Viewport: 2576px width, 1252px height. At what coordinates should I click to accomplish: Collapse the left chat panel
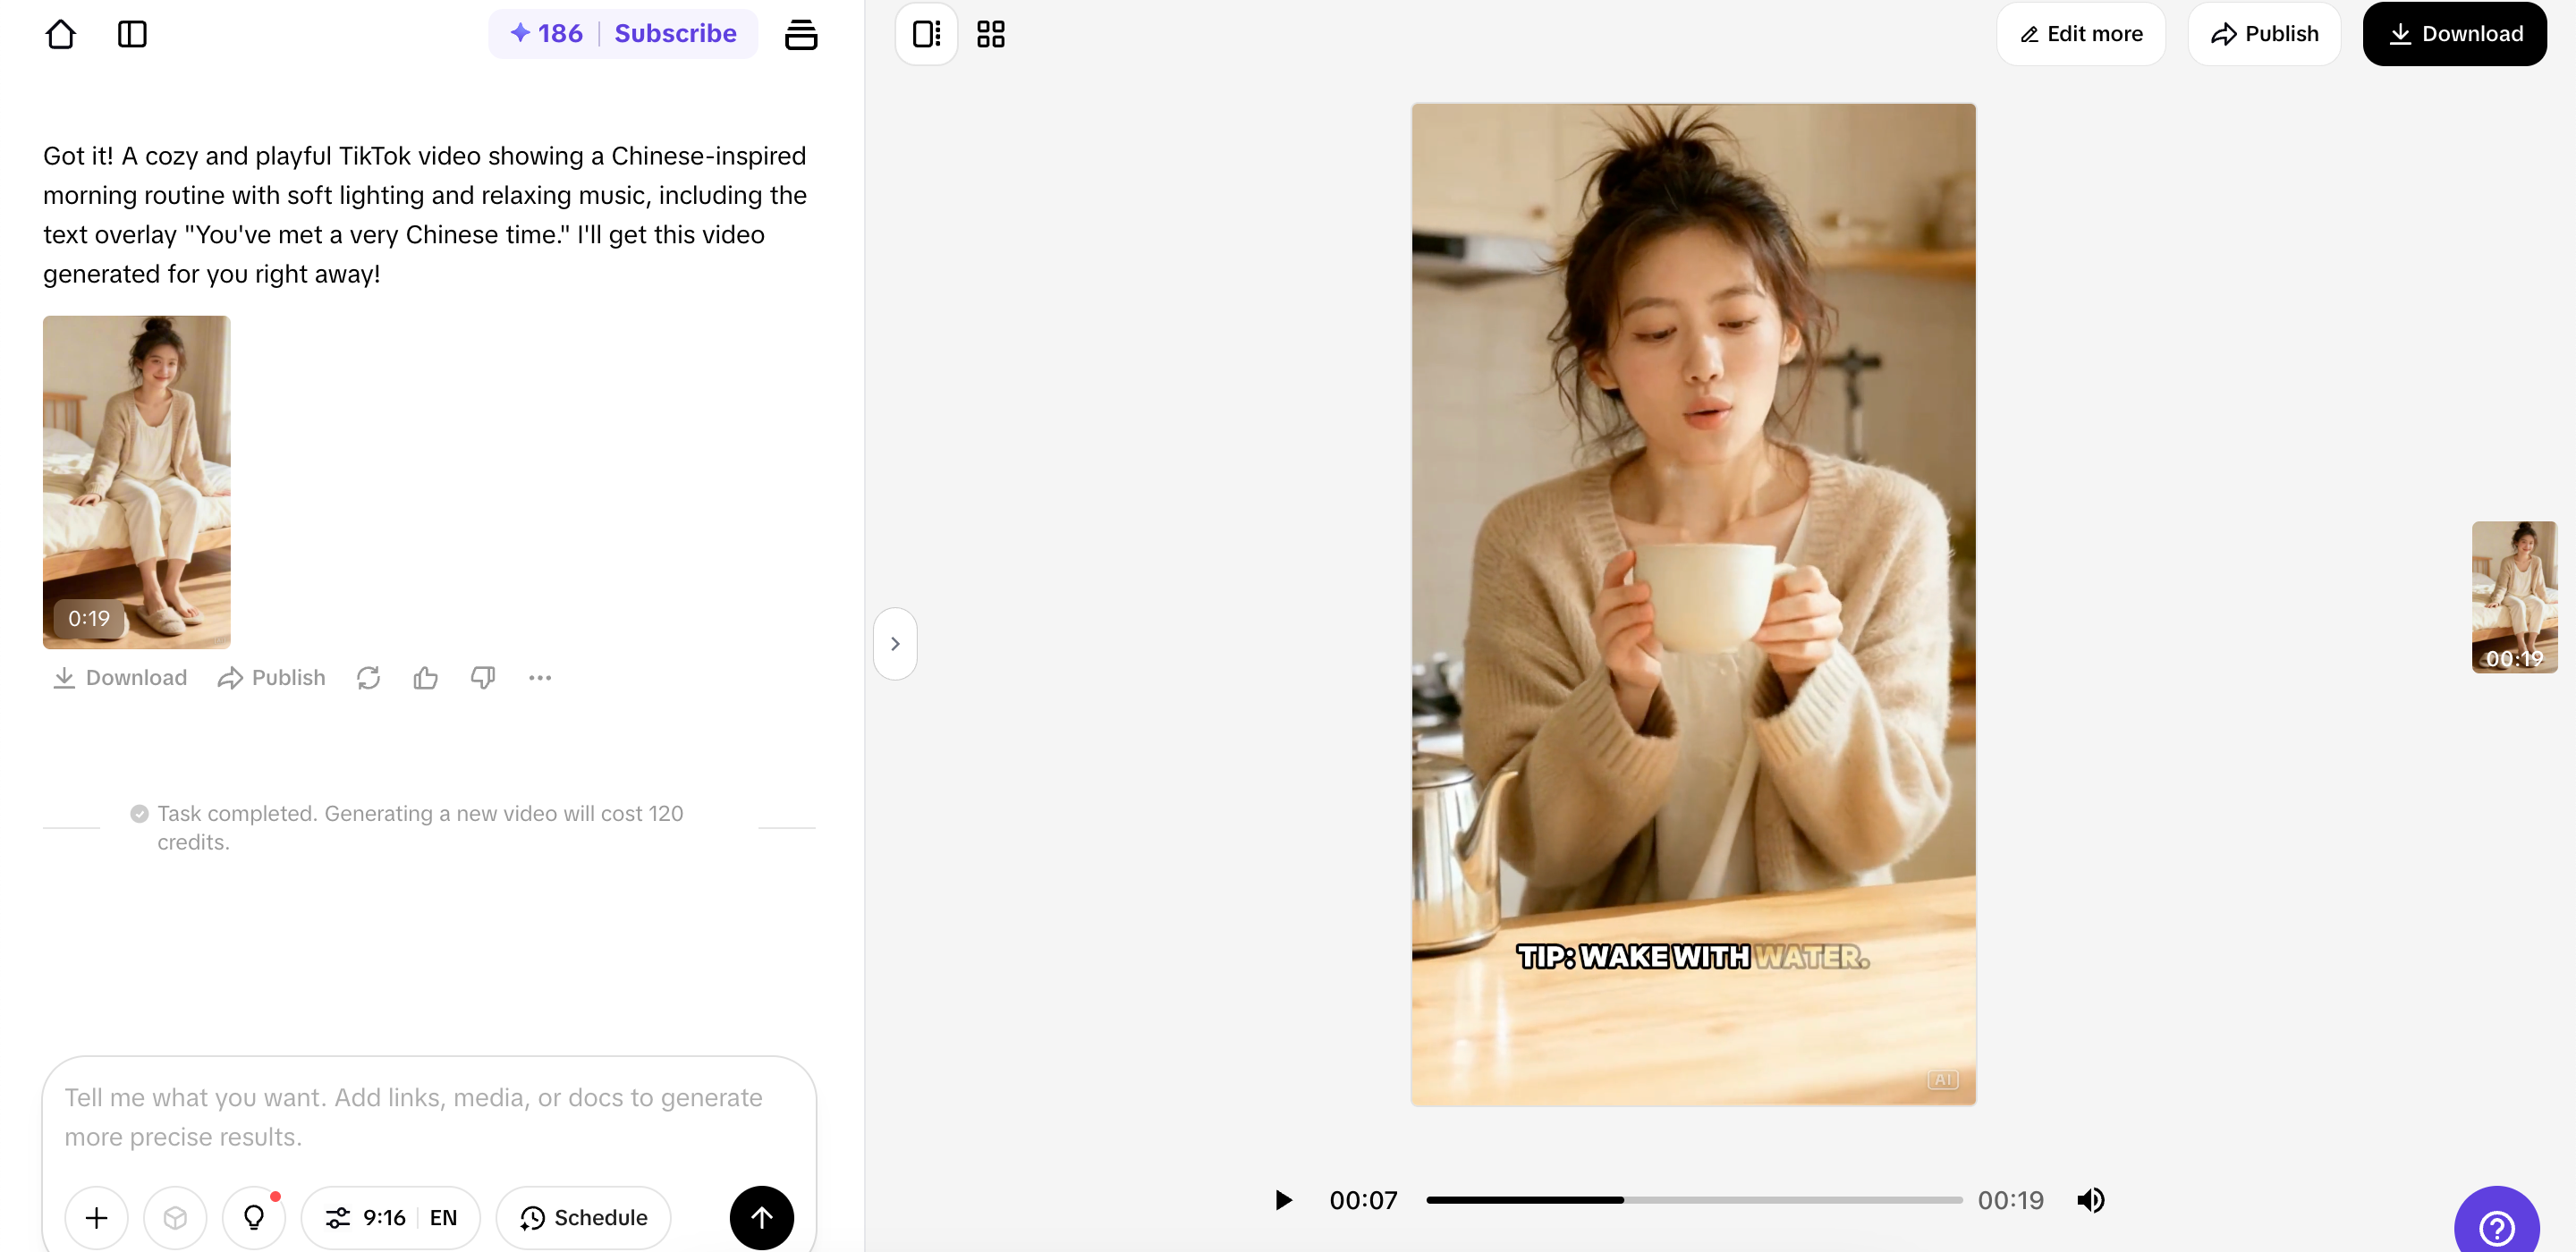coord(132,33)
